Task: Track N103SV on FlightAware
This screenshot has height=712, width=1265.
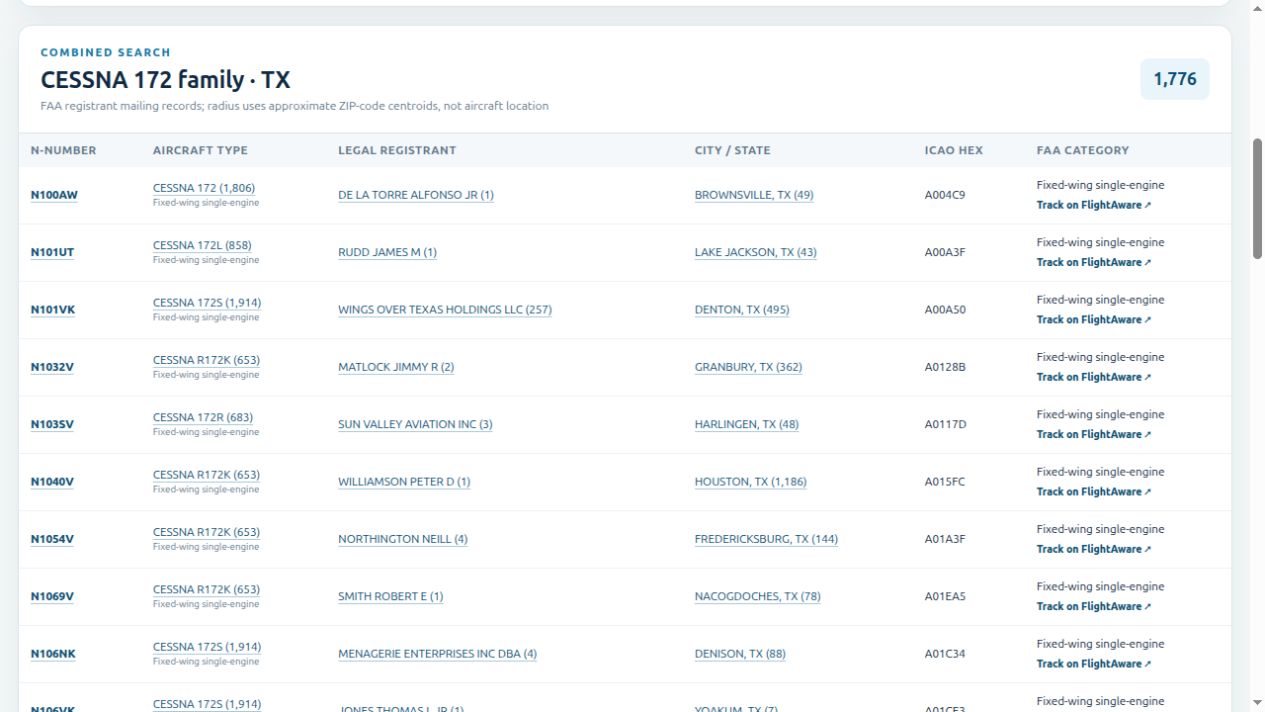Action: point(1094,434)
